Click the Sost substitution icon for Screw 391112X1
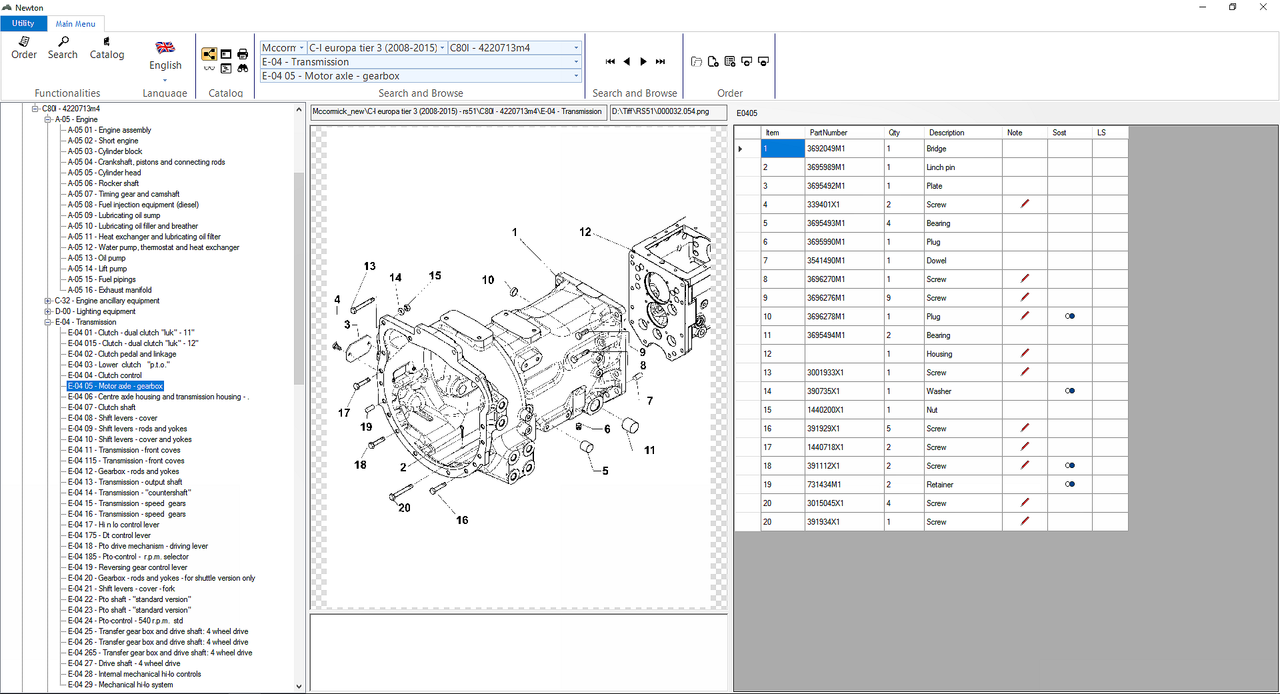This screenshot has height=694, width=1280. 1070,465
